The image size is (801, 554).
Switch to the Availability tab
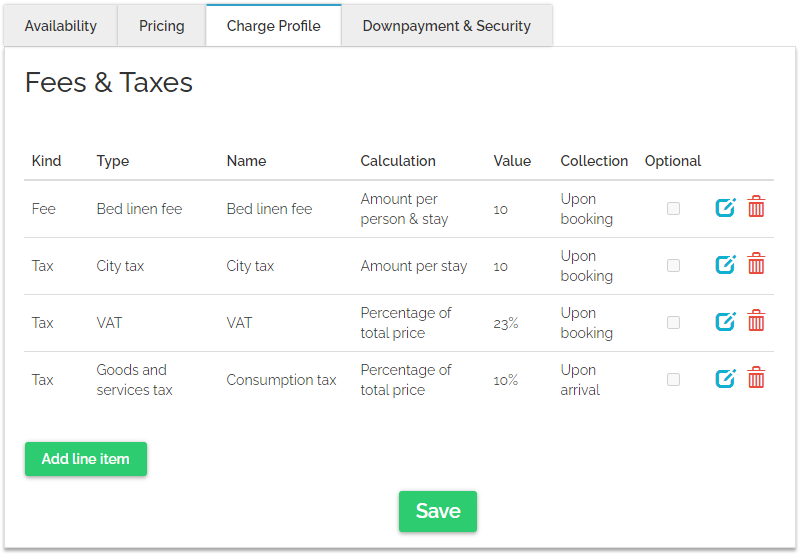(61, 26)
